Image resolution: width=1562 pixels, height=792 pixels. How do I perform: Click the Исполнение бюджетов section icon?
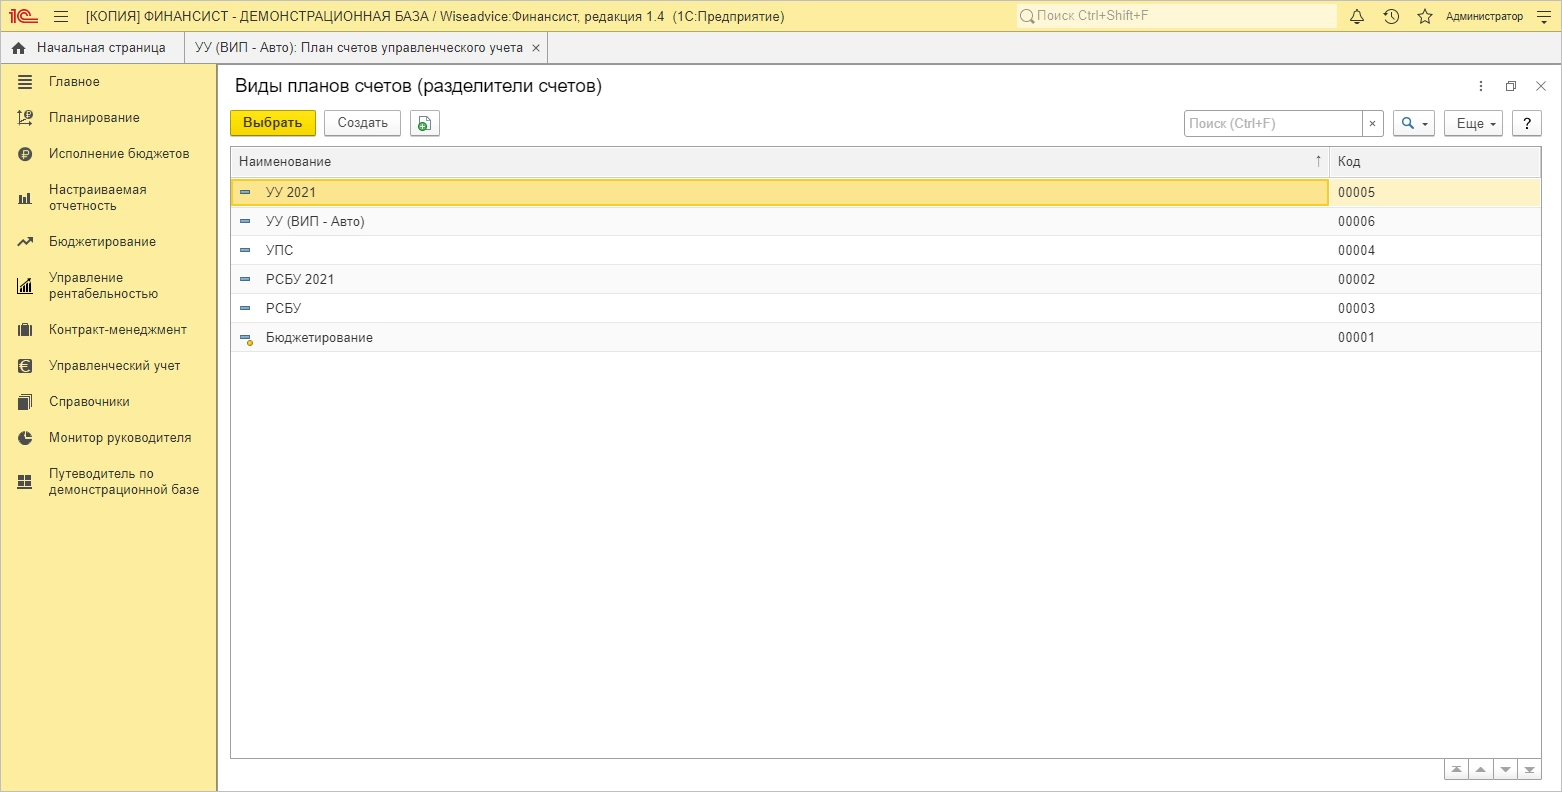[25, 154]
